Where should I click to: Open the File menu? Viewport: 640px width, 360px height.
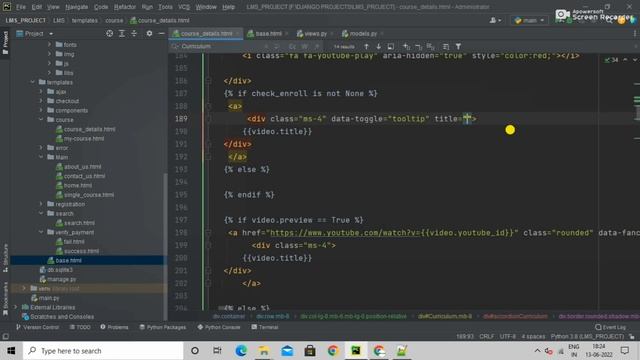[x=20, y=7]
